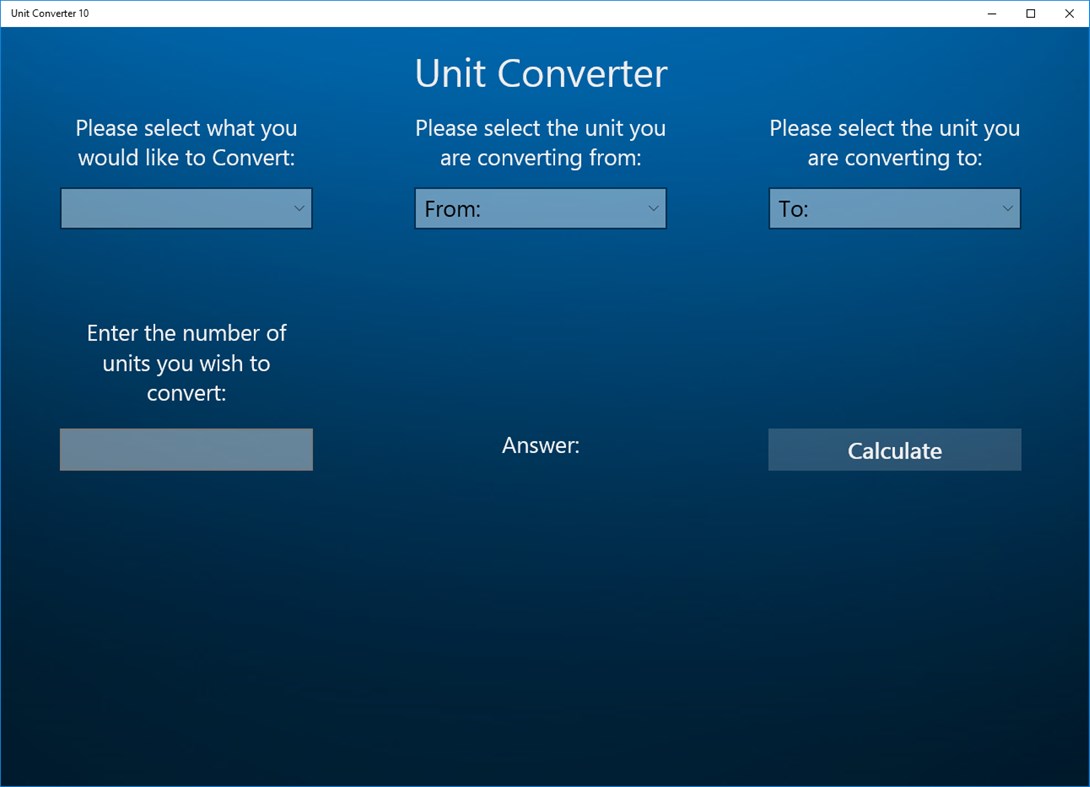
Task: Click the Answer: label
Action: point(540,445)
